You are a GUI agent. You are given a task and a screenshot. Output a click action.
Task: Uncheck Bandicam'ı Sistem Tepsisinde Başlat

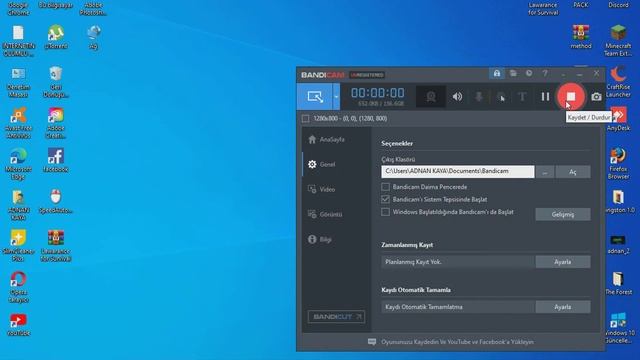click(385, 200)
